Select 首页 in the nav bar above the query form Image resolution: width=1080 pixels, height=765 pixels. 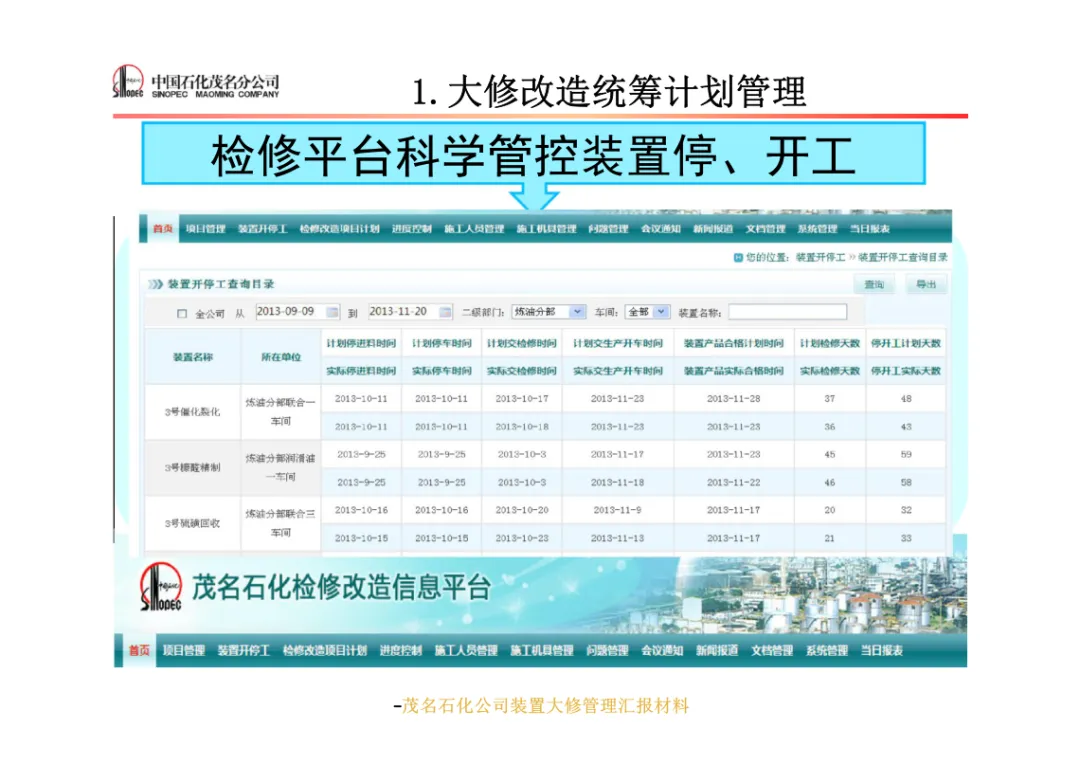click(x=163, y=229)
